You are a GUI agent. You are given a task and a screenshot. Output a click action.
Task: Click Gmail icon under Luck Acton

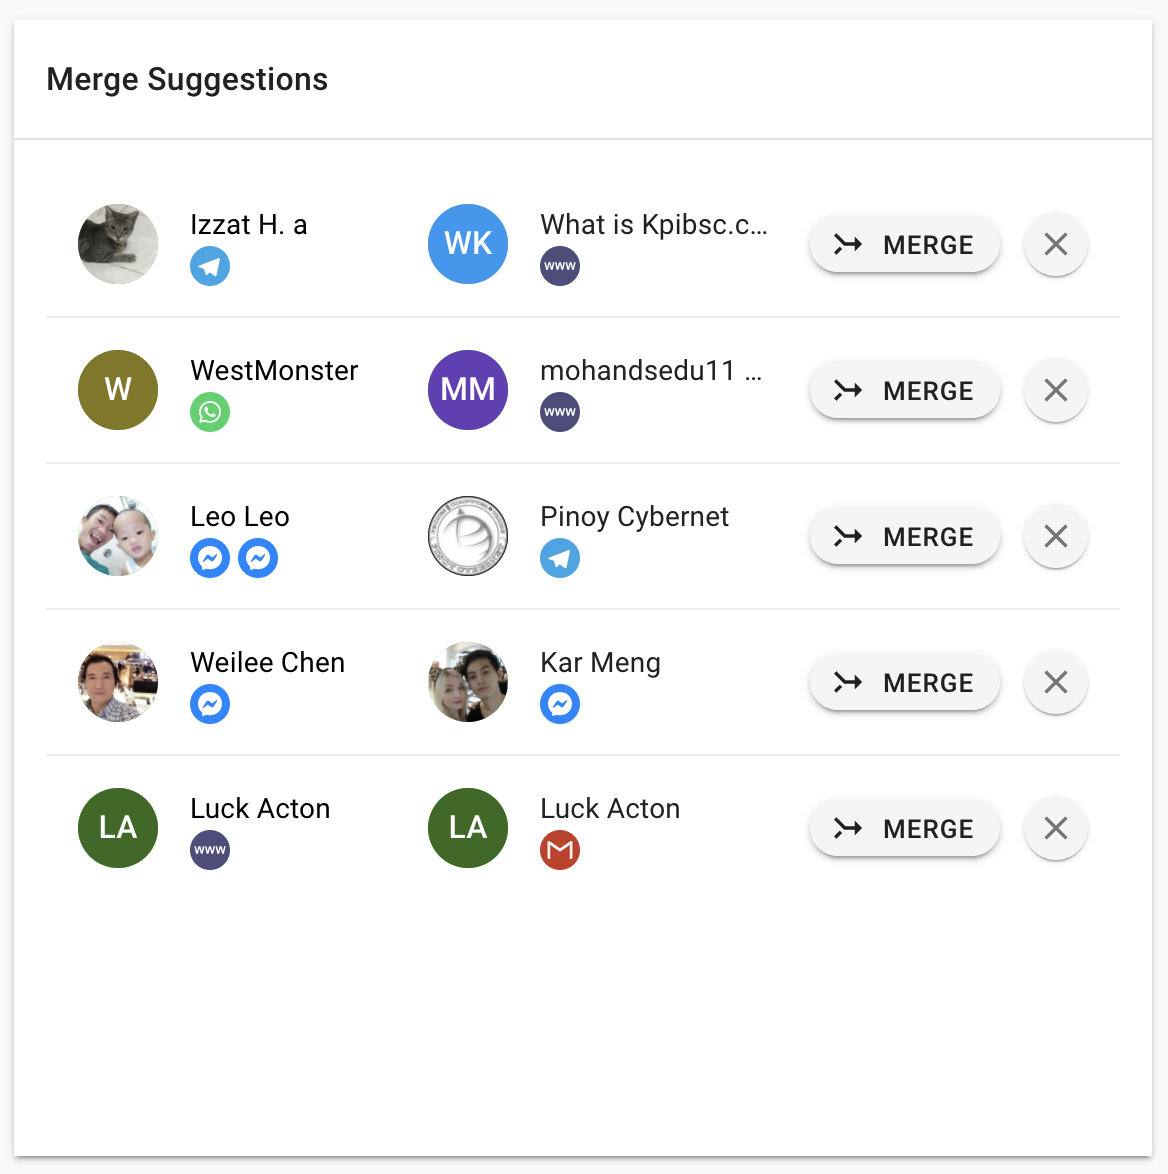pyautogui.click(x=560, y=850)
